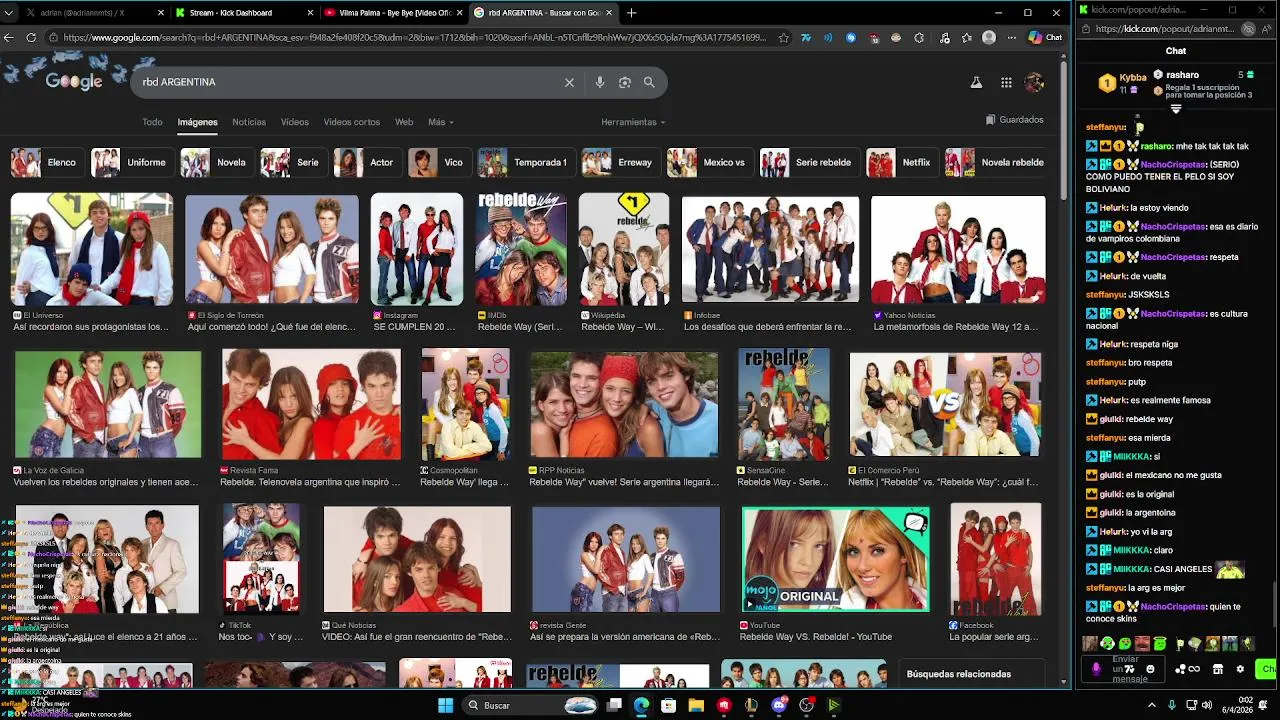
Task: Expand the Herramientas tools dropdown
Action: [633, 122]
